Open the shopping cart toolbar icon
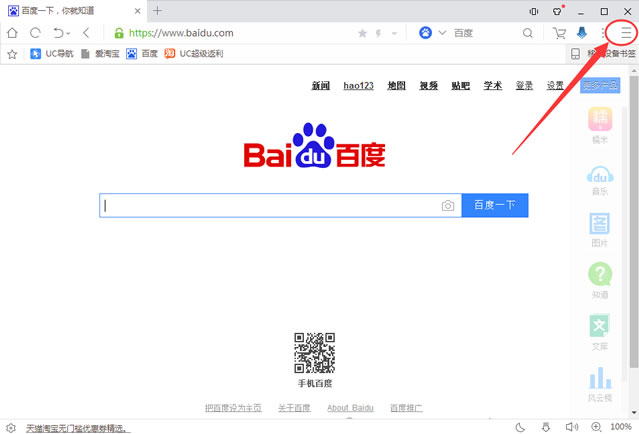 pyautogui.click(x=559, y=33)
